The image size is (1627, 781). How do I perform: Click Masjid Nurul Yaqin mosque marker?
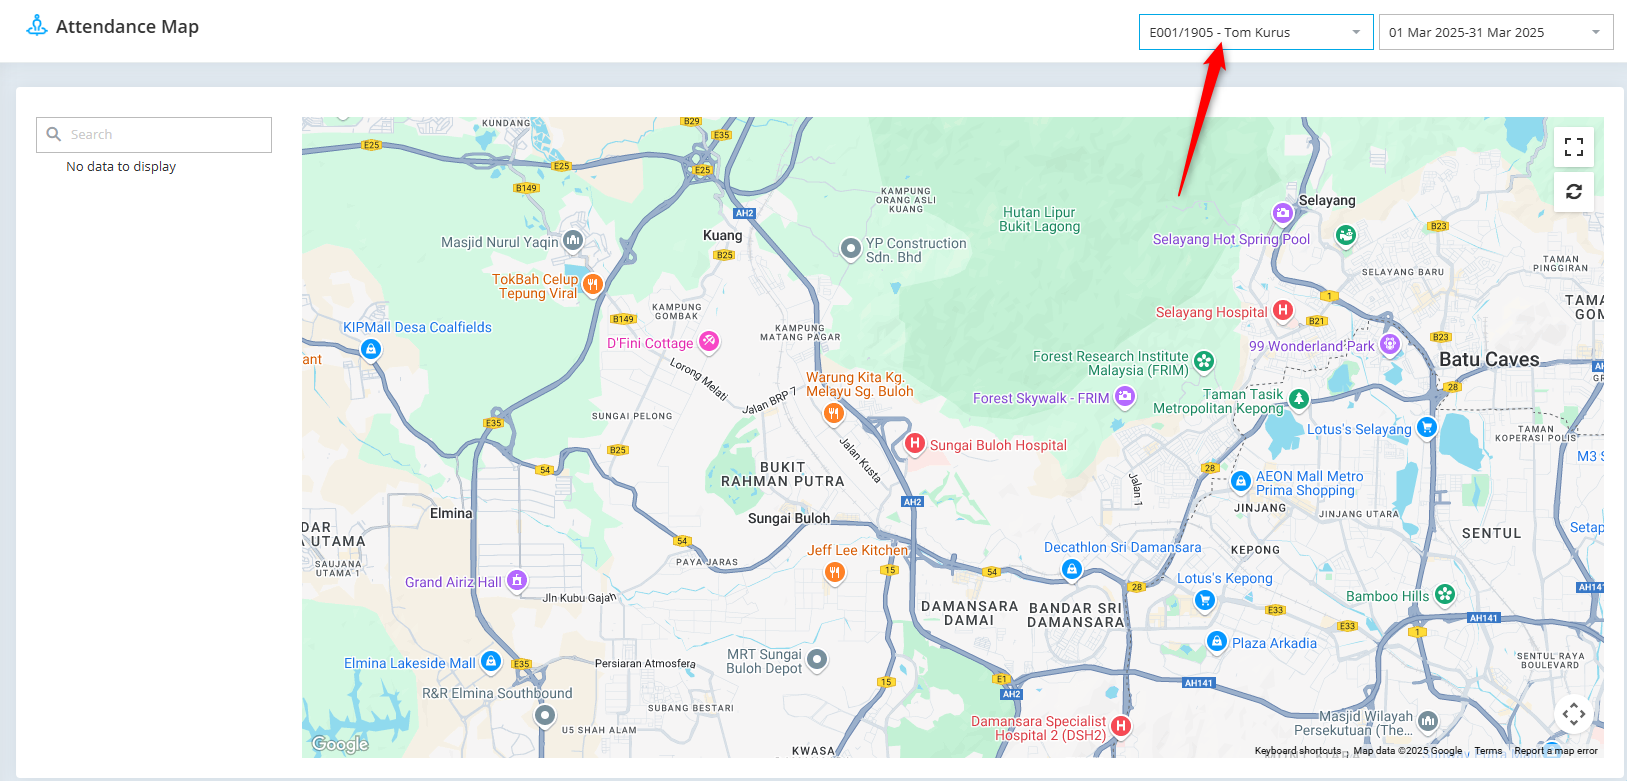(572, 240)
